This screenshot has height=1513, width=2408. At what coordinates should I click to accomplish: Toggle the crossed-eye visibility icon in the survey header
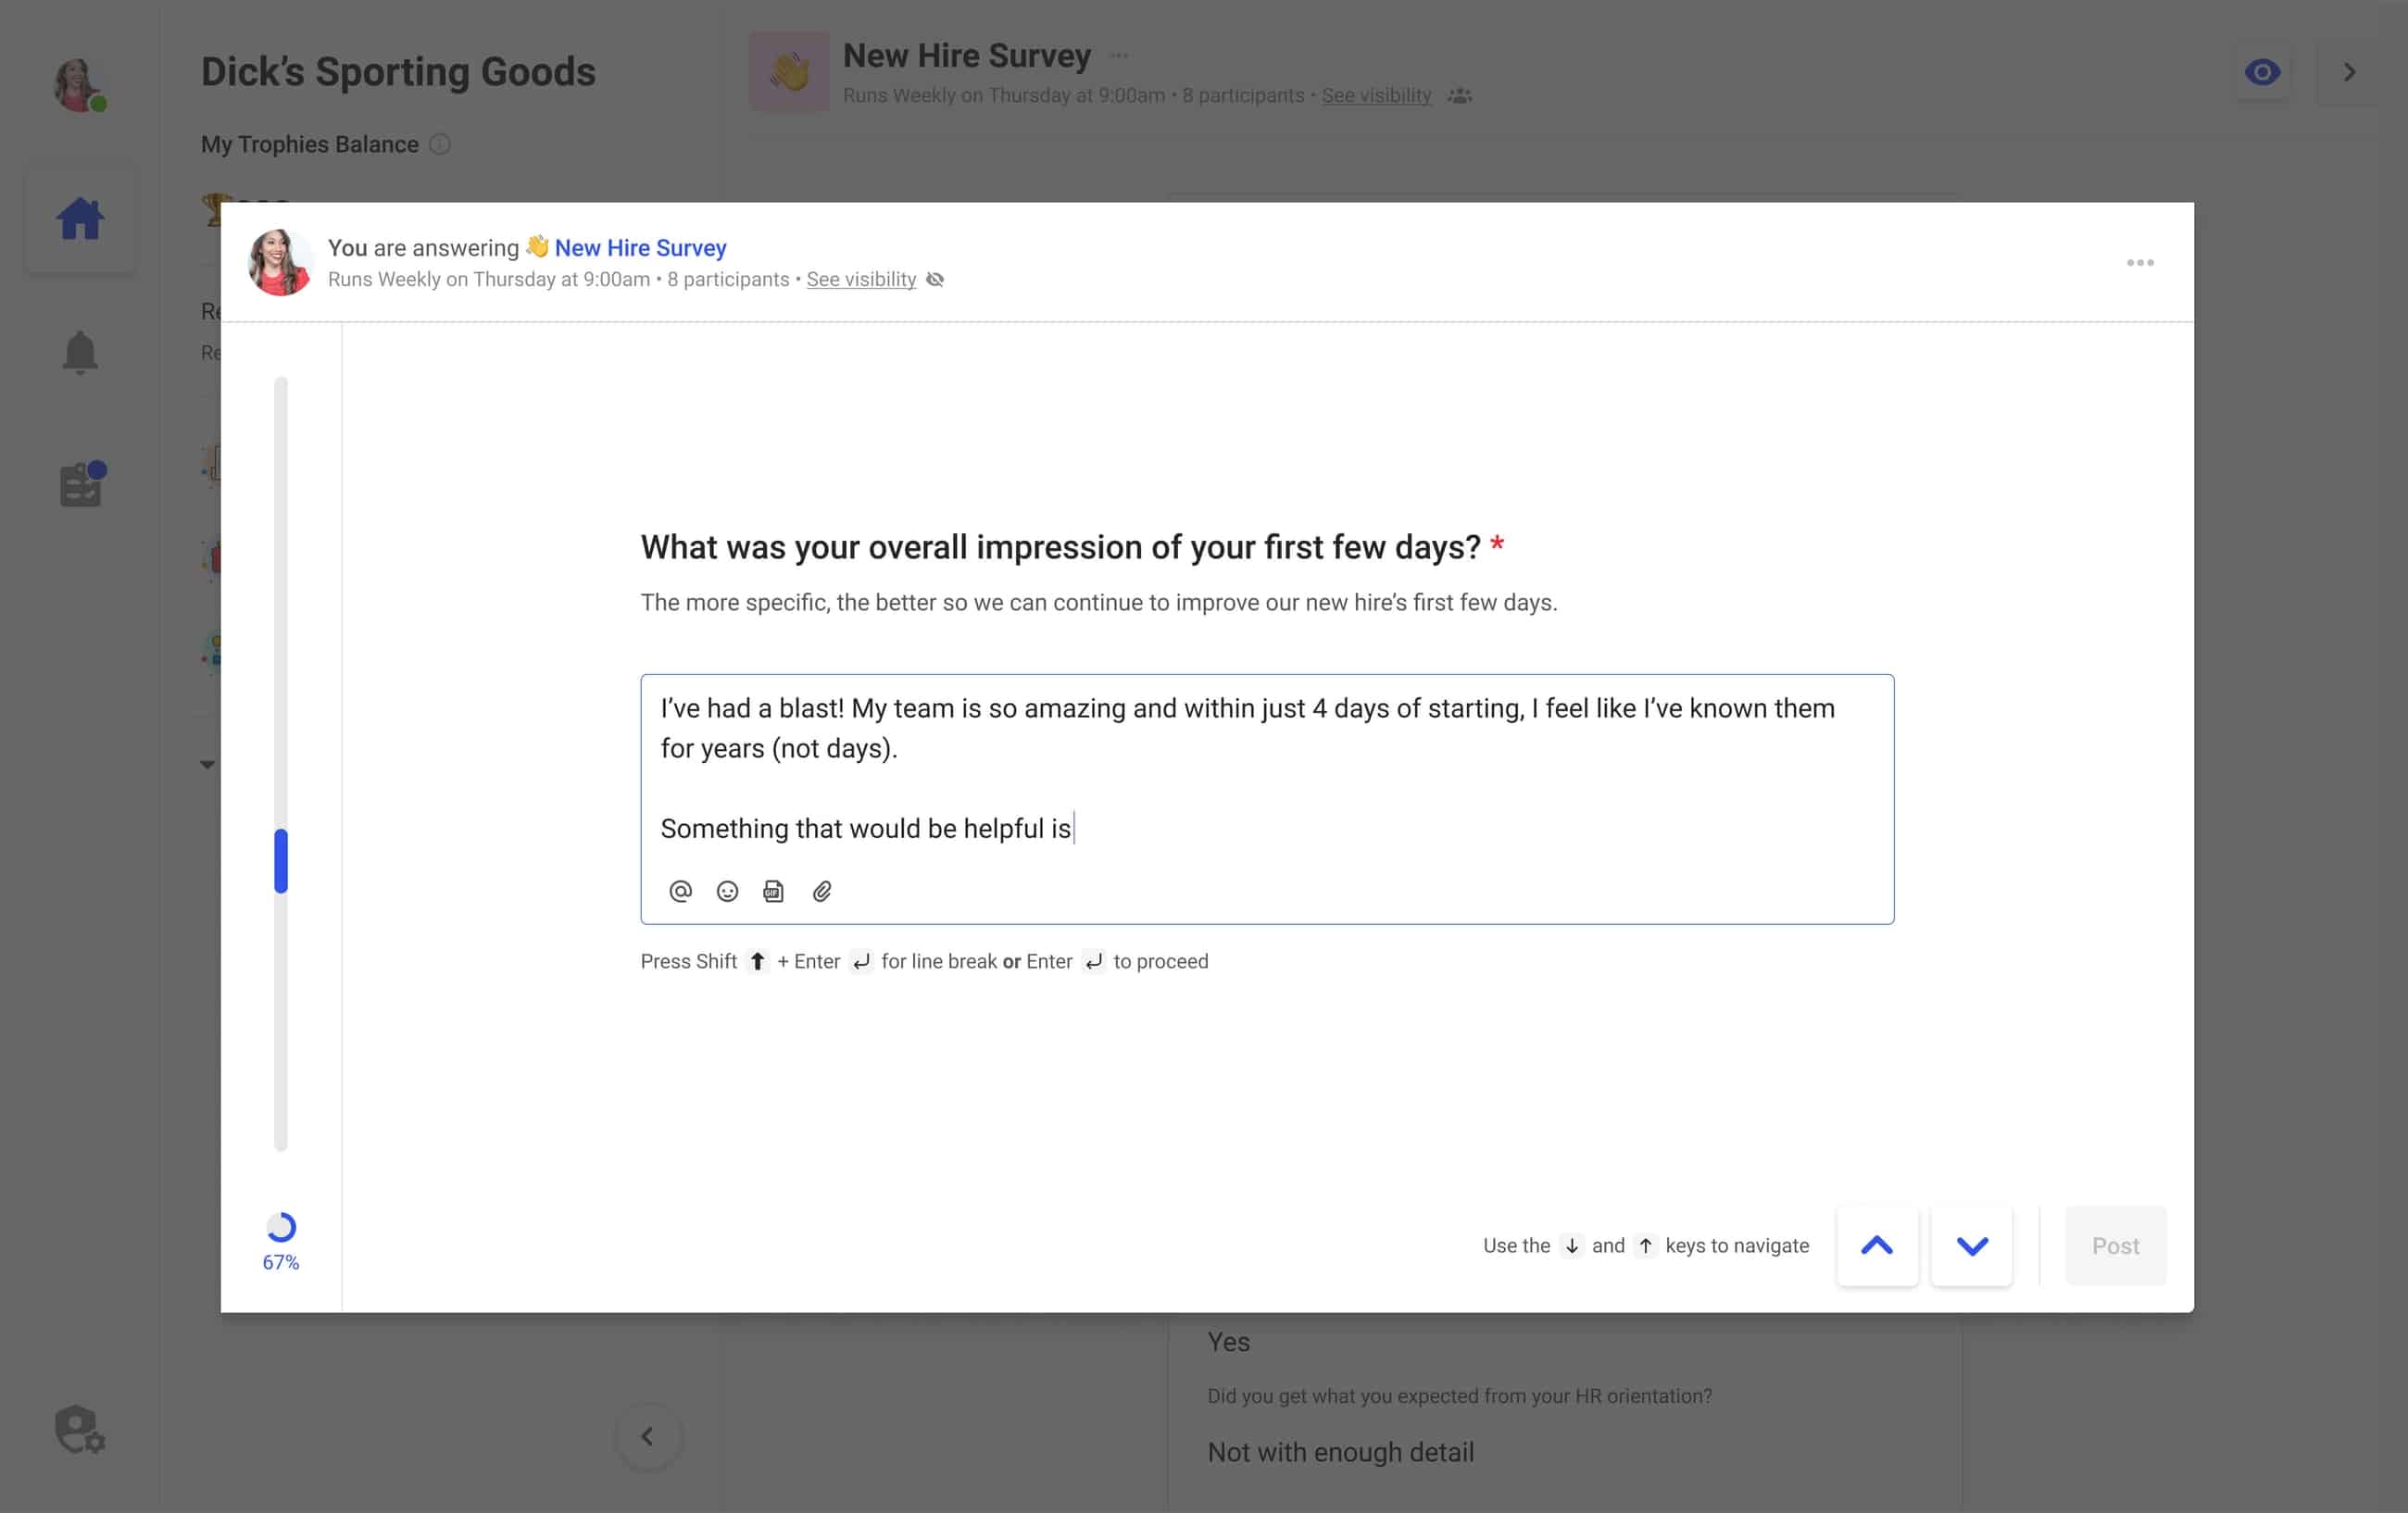[935, 280]
